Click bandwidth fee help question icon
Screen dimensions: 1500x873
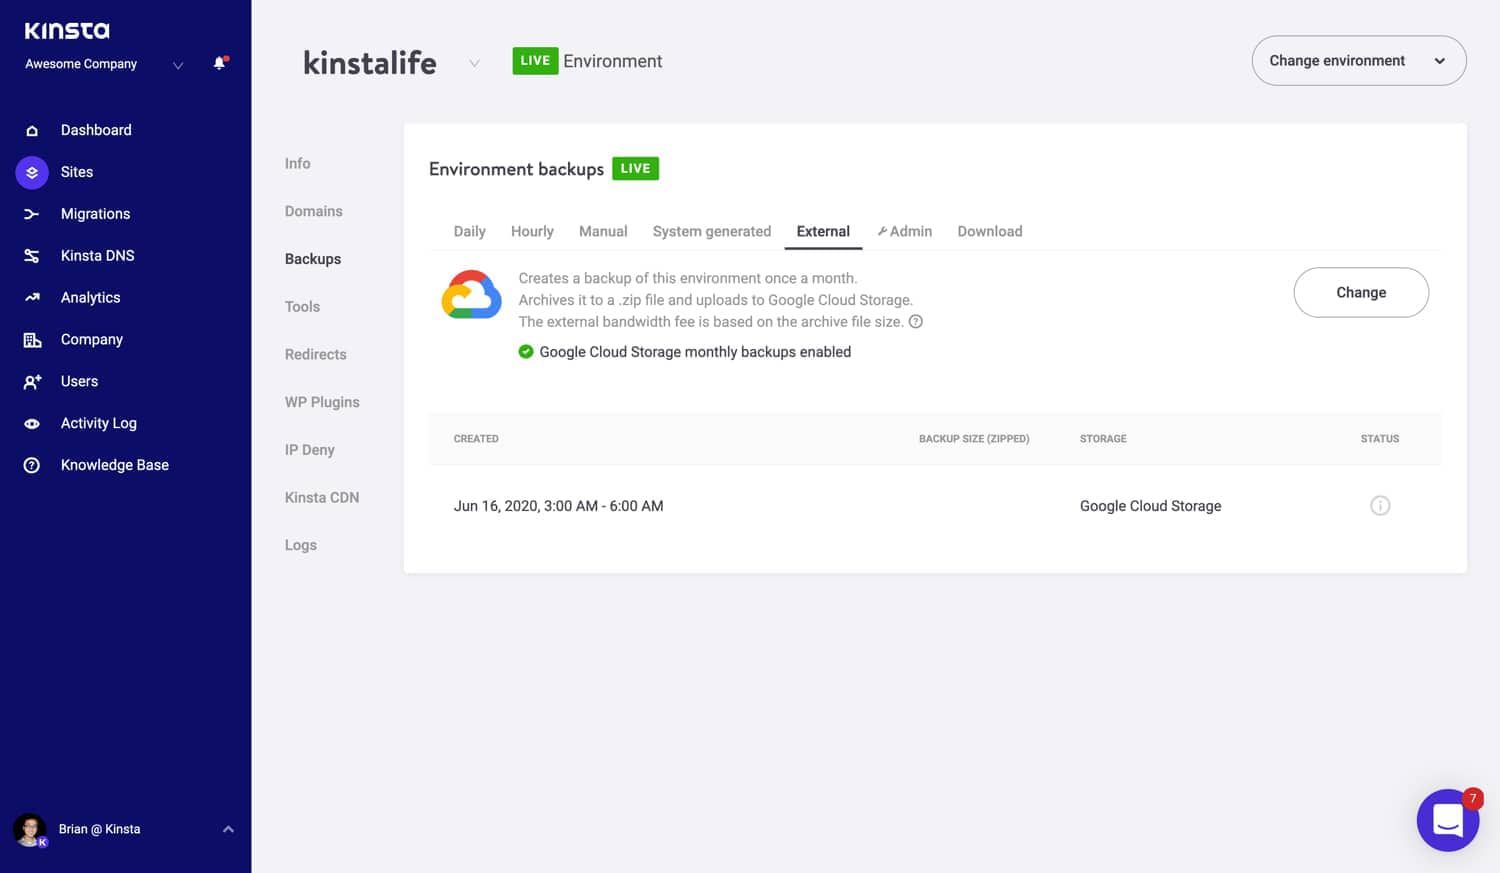point(915,322)
